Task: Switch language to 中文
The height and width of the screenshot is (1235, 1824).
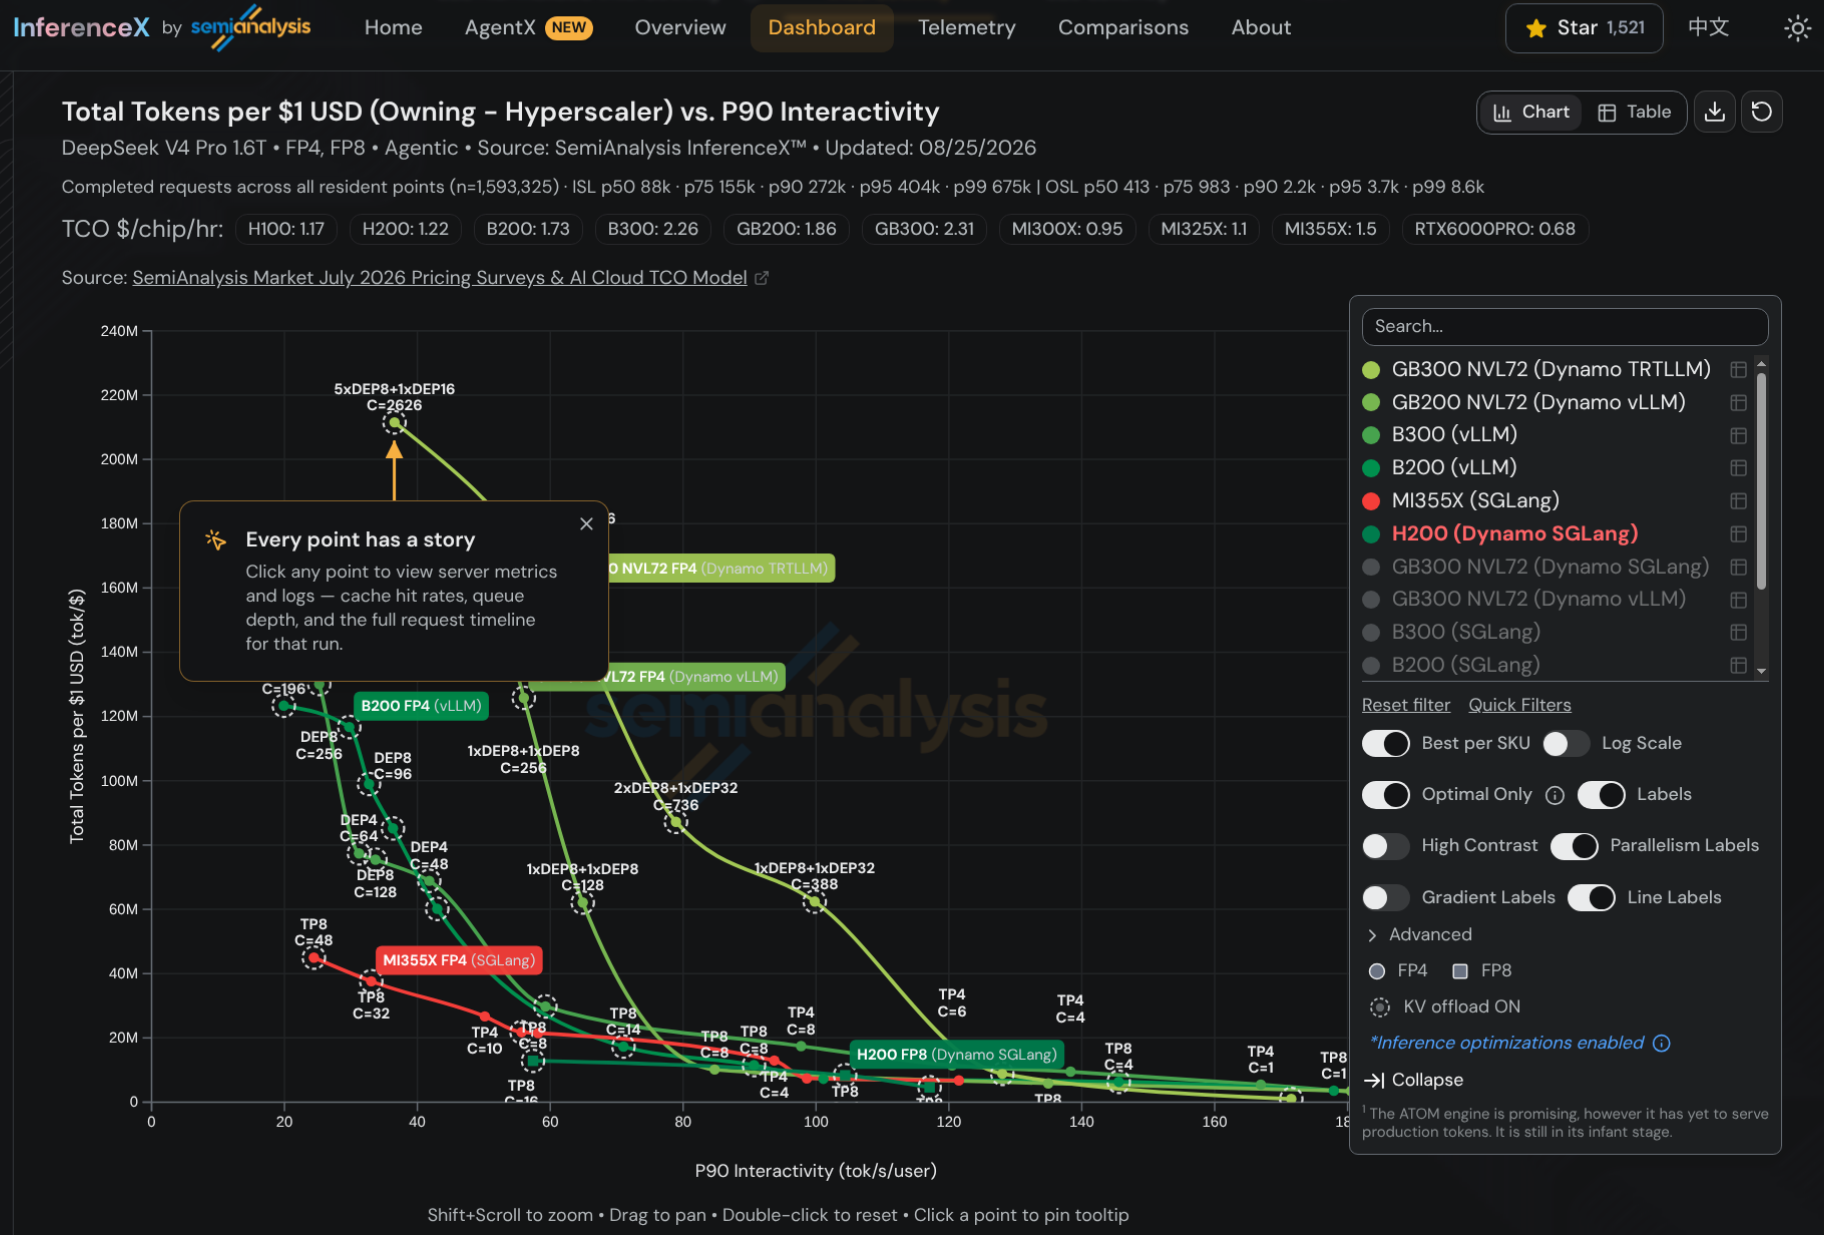Action: (x=1709, y=28)
